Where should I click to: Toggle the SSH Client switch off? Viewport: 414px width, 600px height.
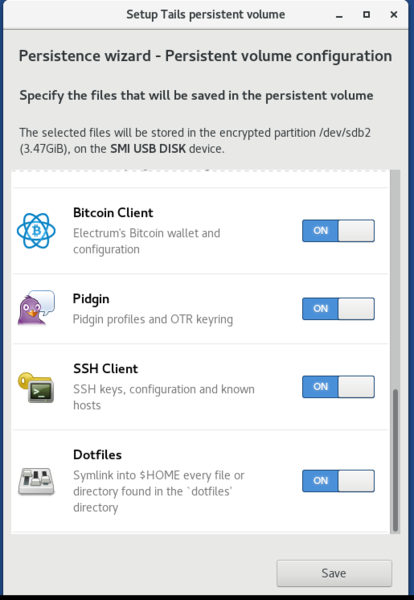[x=338, y=387]
